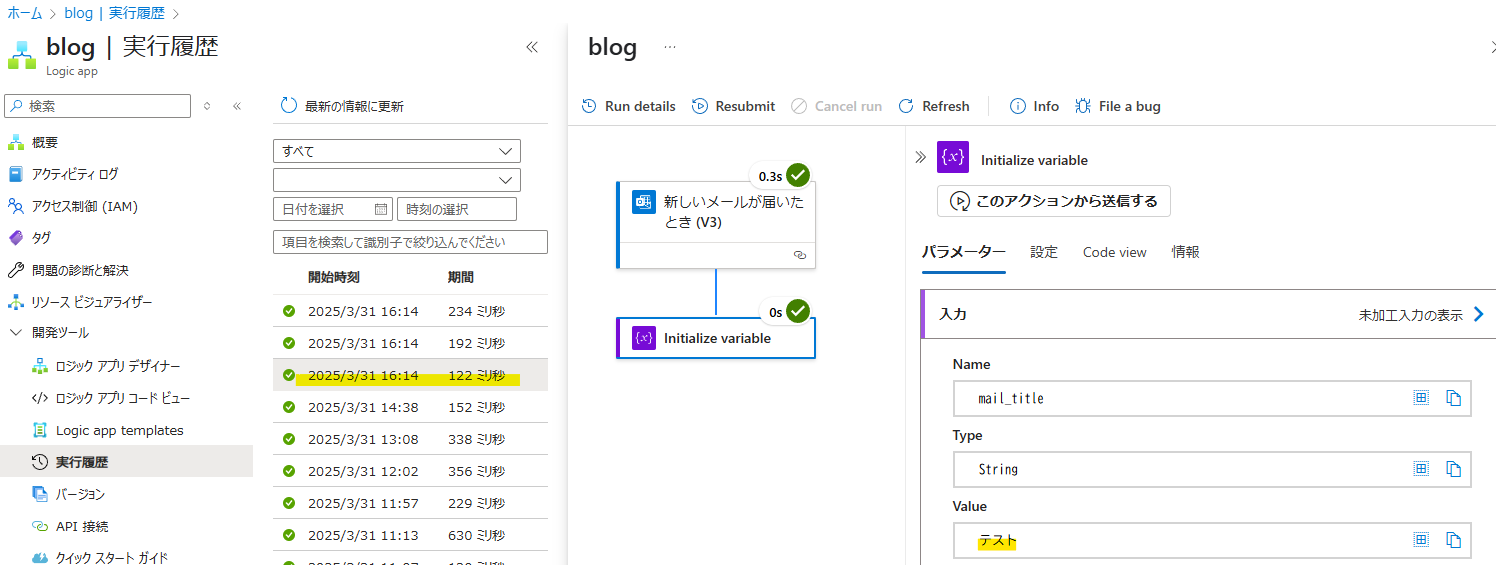This screenshot has width=1496, height=565.
Task: Click このアクションから送信する button
Action: point(1054,201)
